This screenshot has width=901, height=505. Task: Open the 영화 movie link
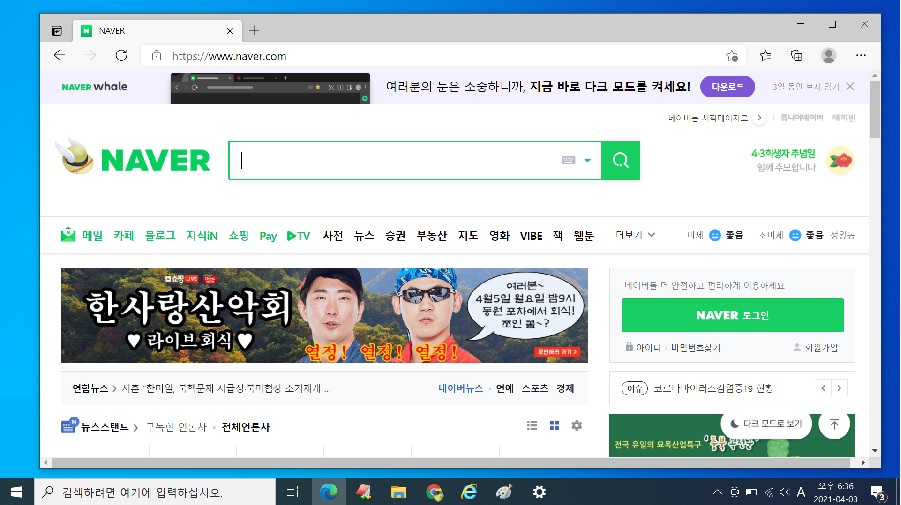tap(499, 236)
